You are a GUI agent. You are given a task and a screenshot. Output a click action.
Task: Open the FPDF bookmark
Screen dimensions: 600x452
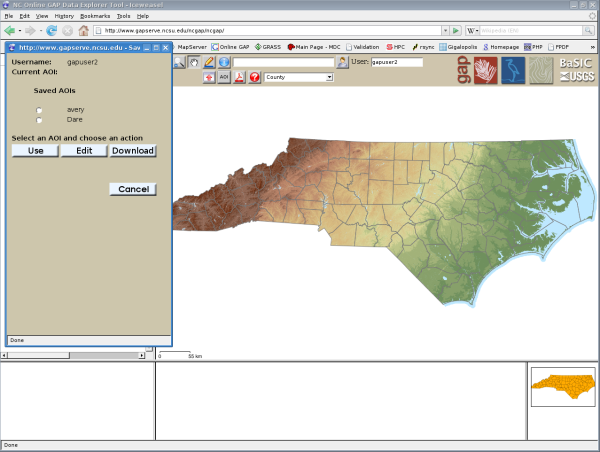coord(559,47)
